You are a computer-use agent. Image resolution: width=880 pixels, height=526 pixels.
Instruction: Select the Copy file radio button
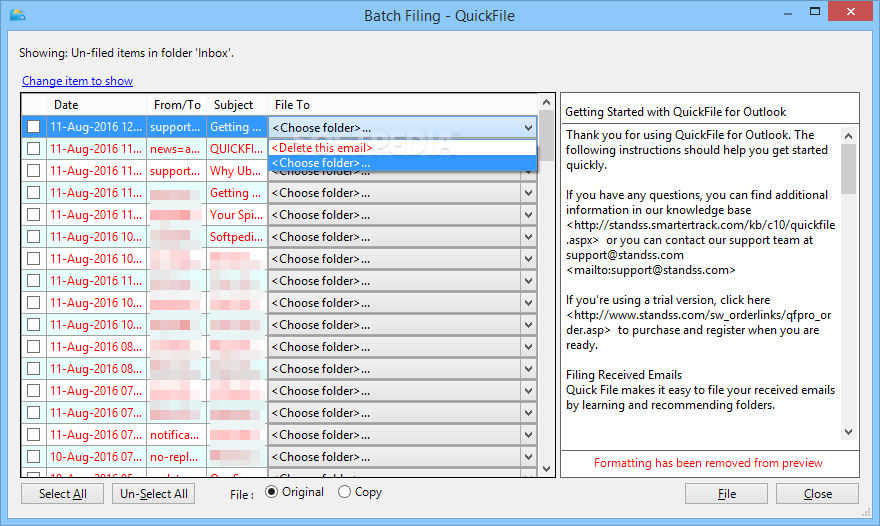[x=345, y=492]
